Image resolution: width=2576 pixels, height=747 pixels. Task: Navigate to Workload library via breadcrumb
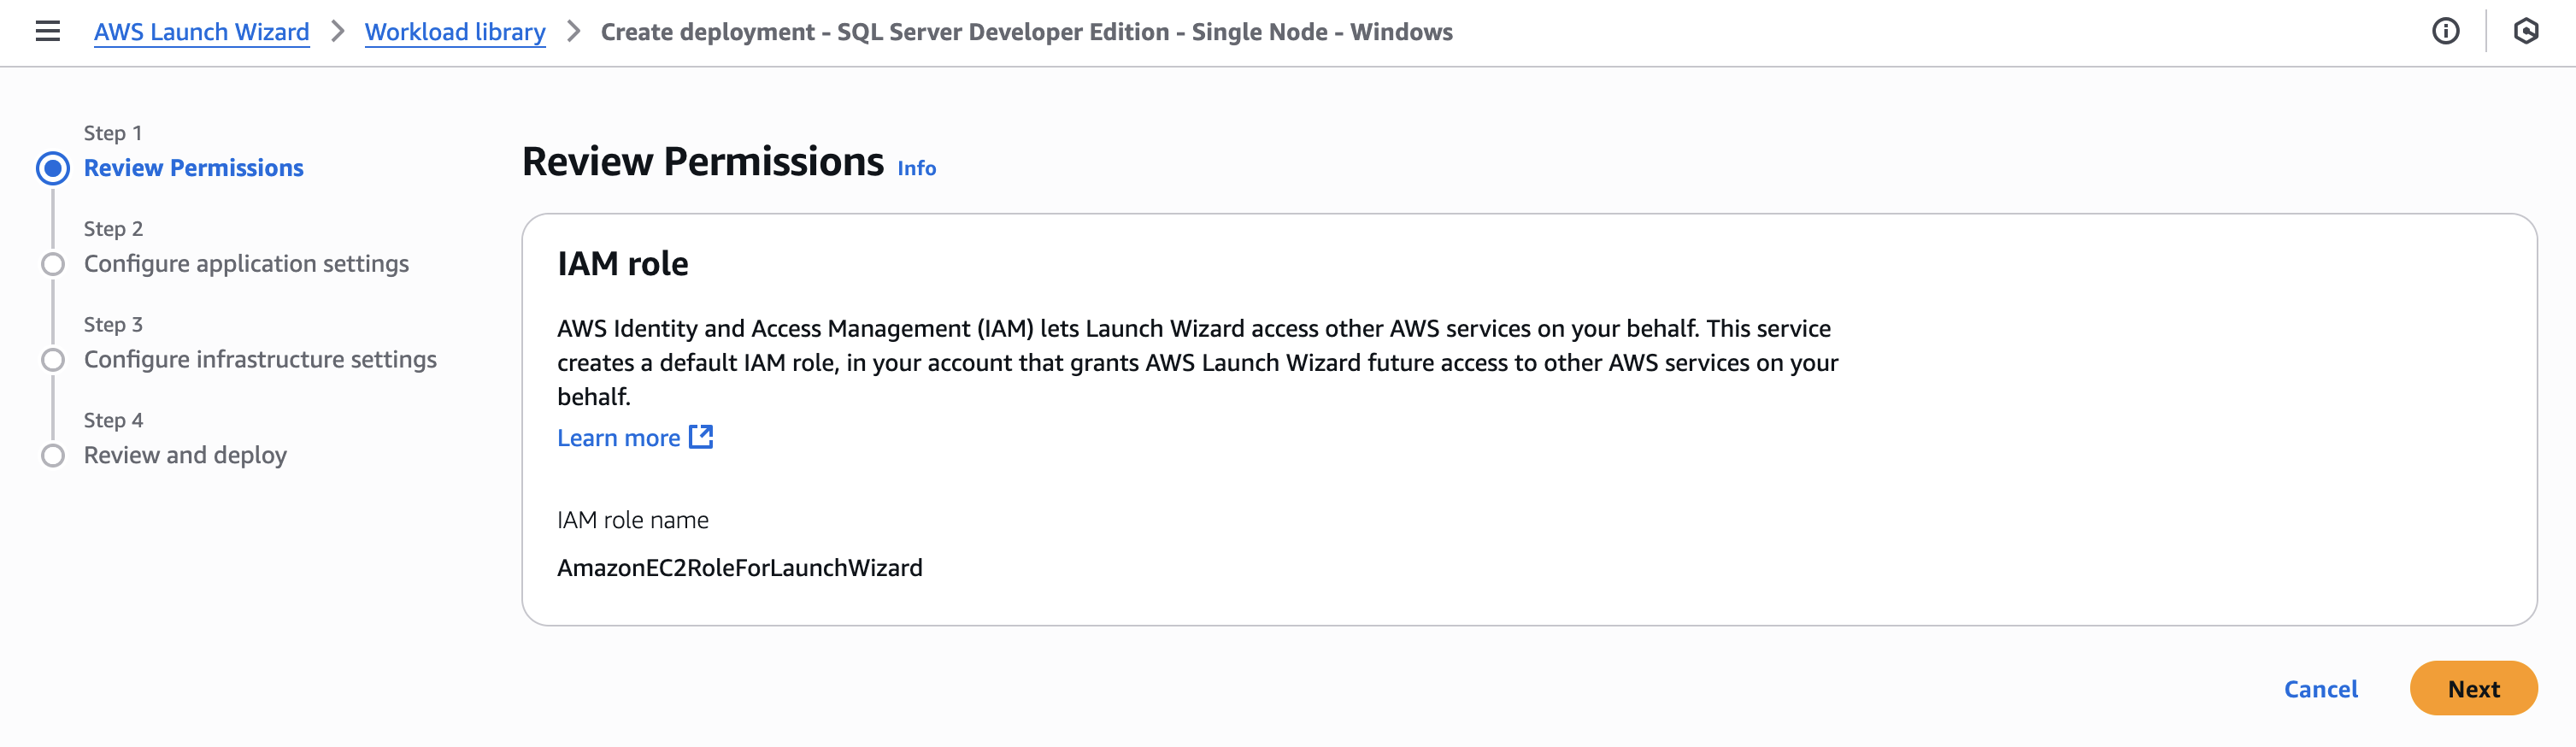click(455, 31)
